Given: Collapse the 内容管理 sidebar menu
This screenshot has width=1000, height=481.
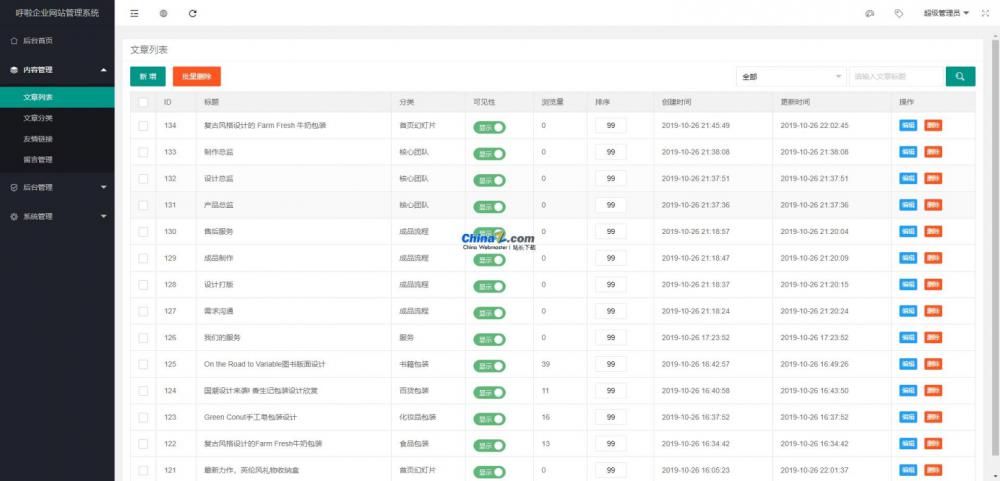Looking at the screenshot, I should tap(57, 70).
